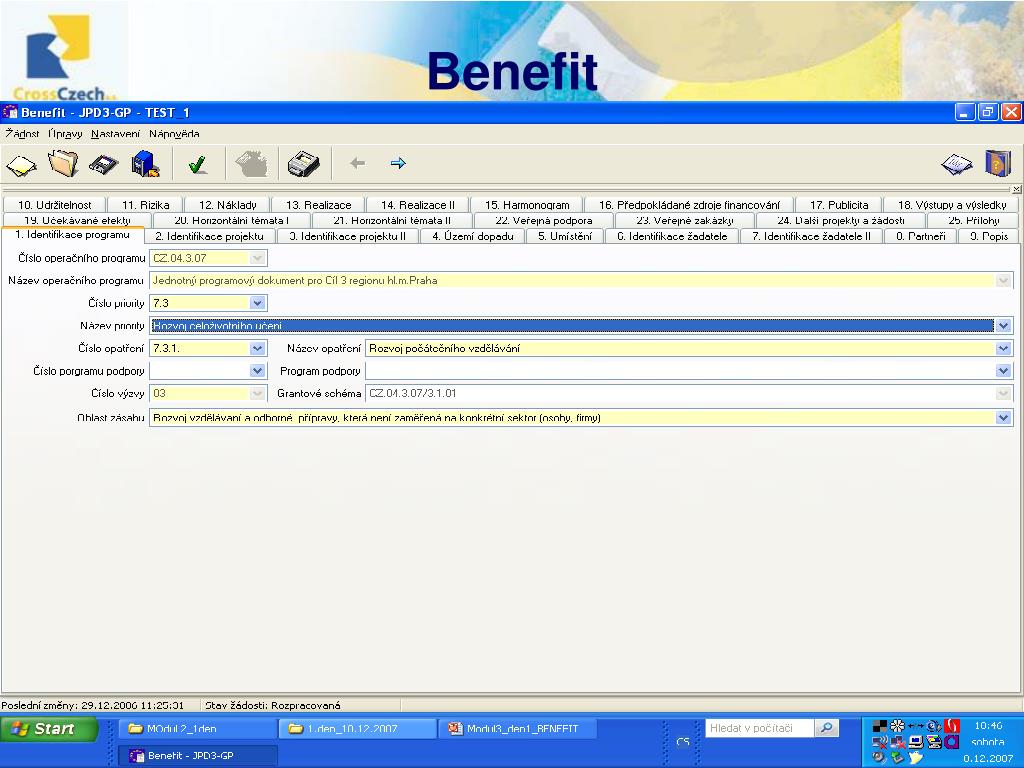Click the red tray icon near clock
This screenshot has width=1024, height=768.
pyautogui.click(x=952, y=726)
